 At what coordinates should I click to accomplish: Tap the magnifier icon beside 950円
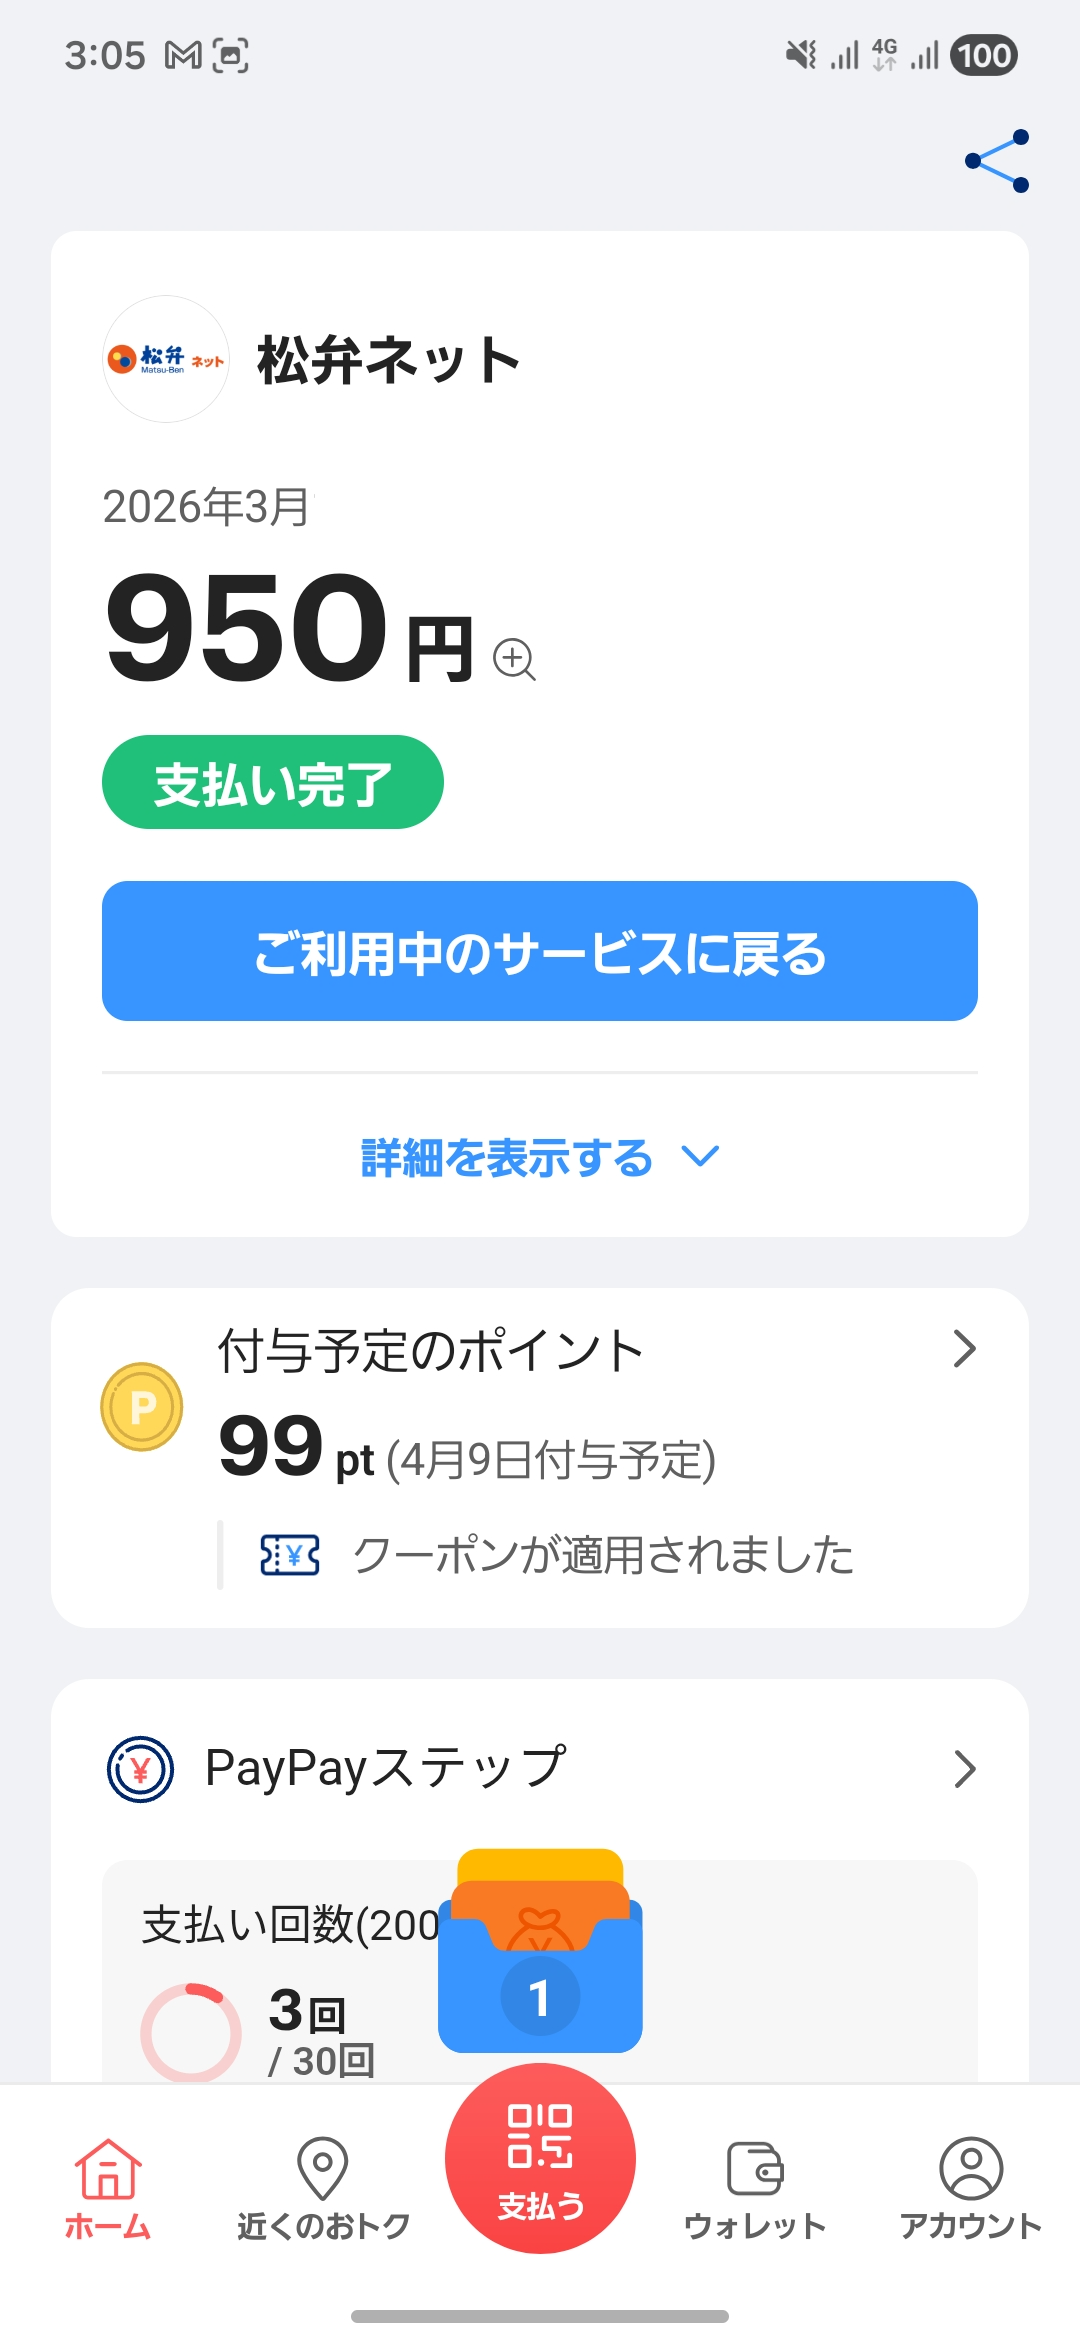515,659
